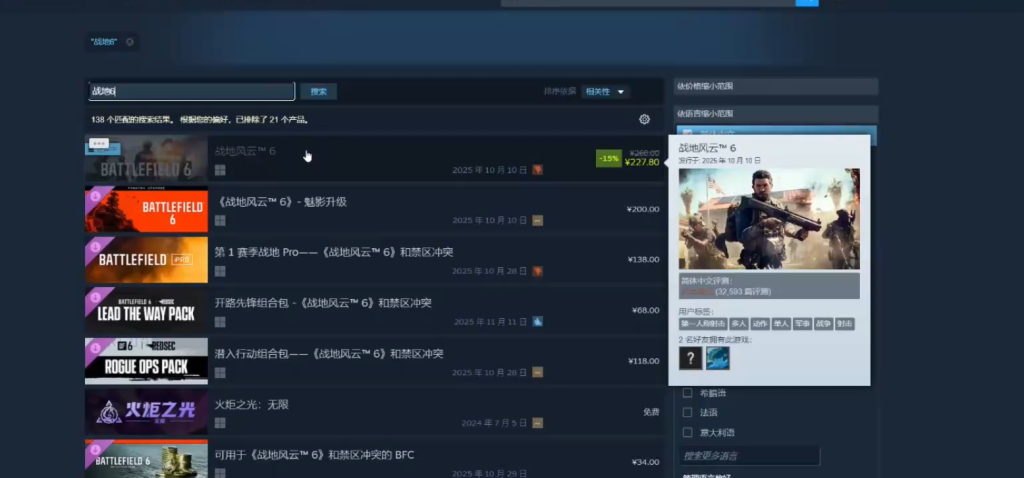The height and width of the screenshot is (478, 1024).
Task: Open search preferences gear icon
Action: tap(644, 119)
